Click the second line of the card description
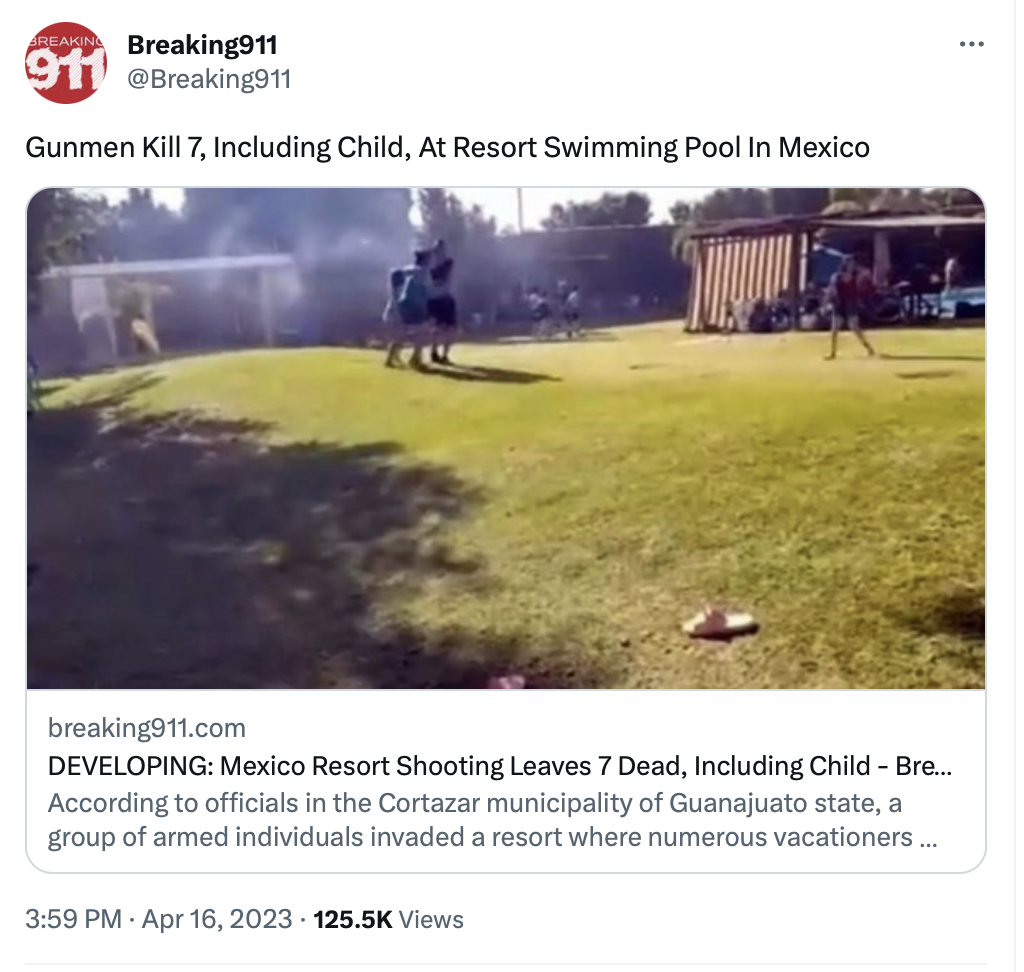Image resolution: width=1024 pixels, height=972 pixels. (492, 837)
